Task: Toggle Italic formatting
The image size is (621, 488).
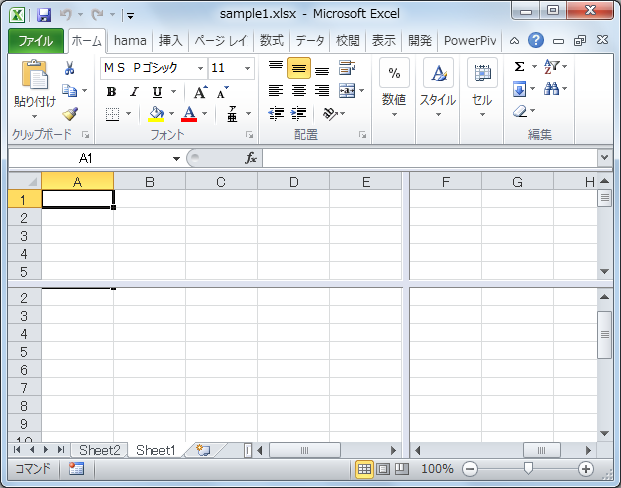Action: click(x=134, y=92)
